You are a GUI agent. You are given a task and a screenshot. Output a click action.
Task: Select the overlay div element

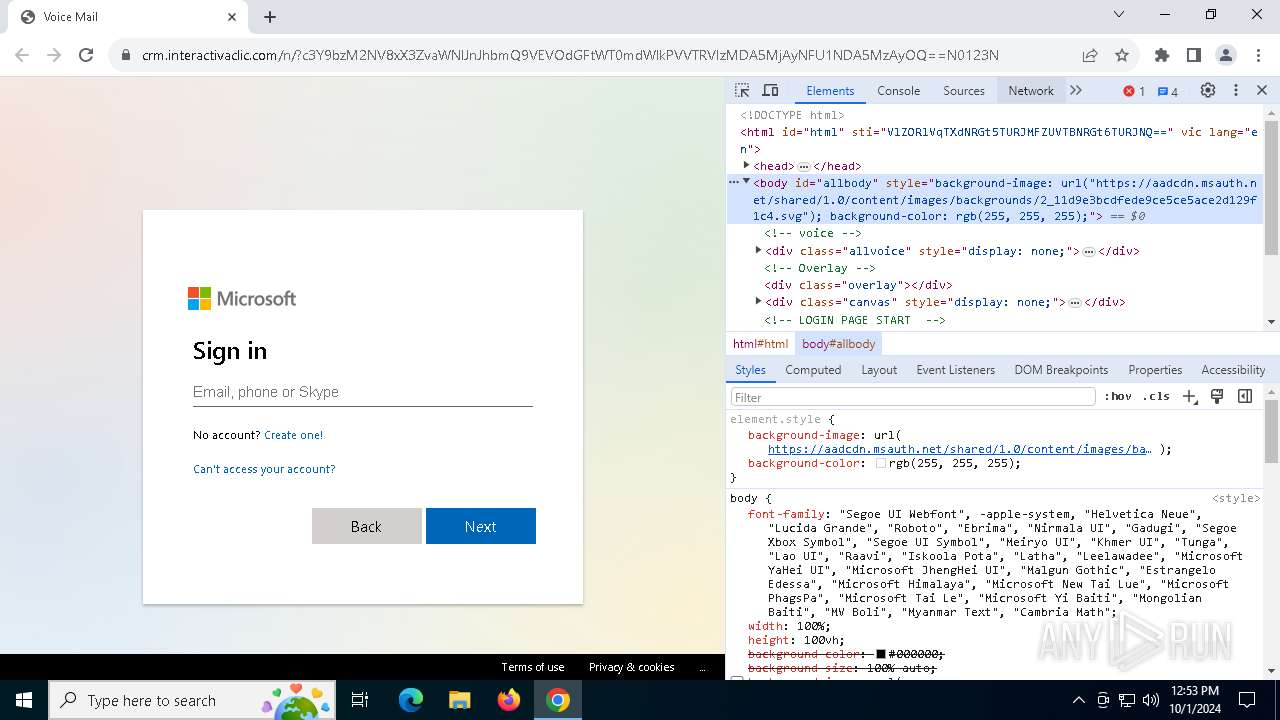click(858, 285)
